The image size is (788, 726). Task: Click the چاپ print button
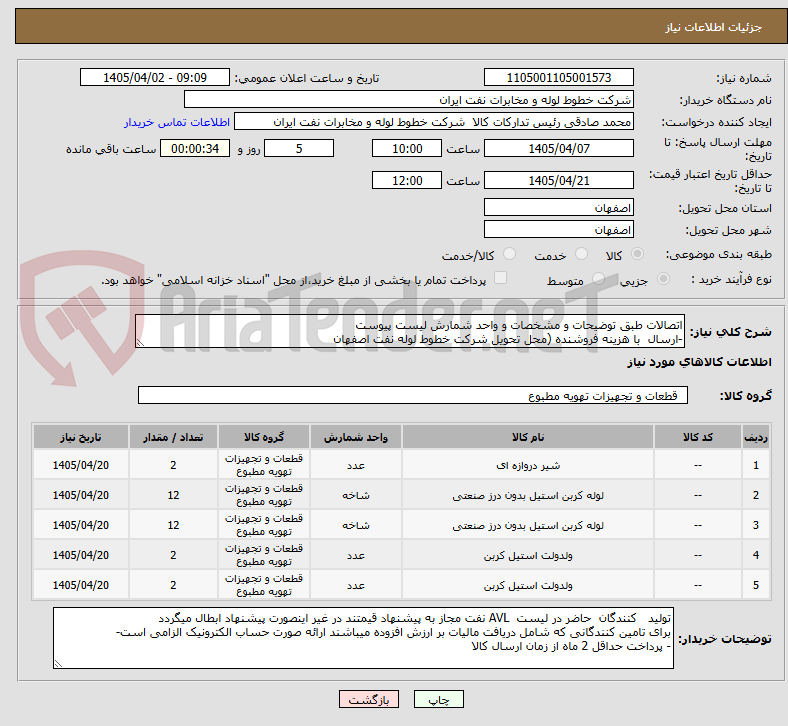438,699
